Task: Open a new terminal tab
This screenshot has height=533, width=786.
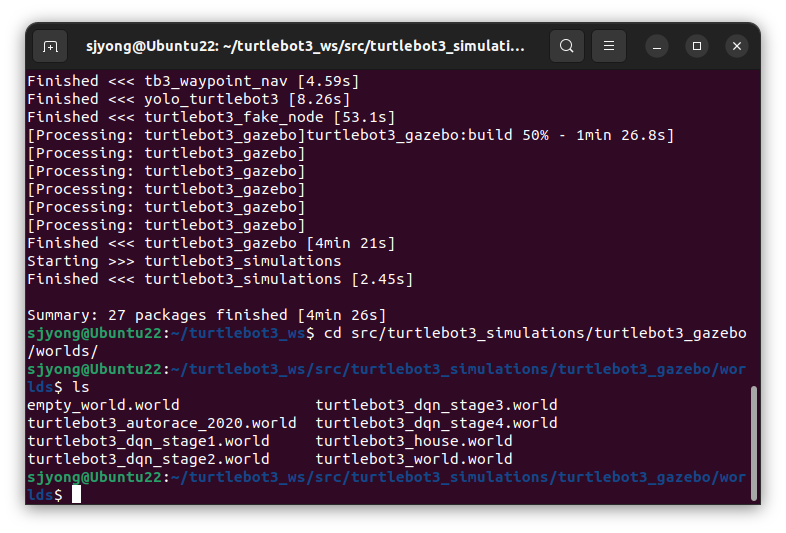Action: tap(50, 46)
